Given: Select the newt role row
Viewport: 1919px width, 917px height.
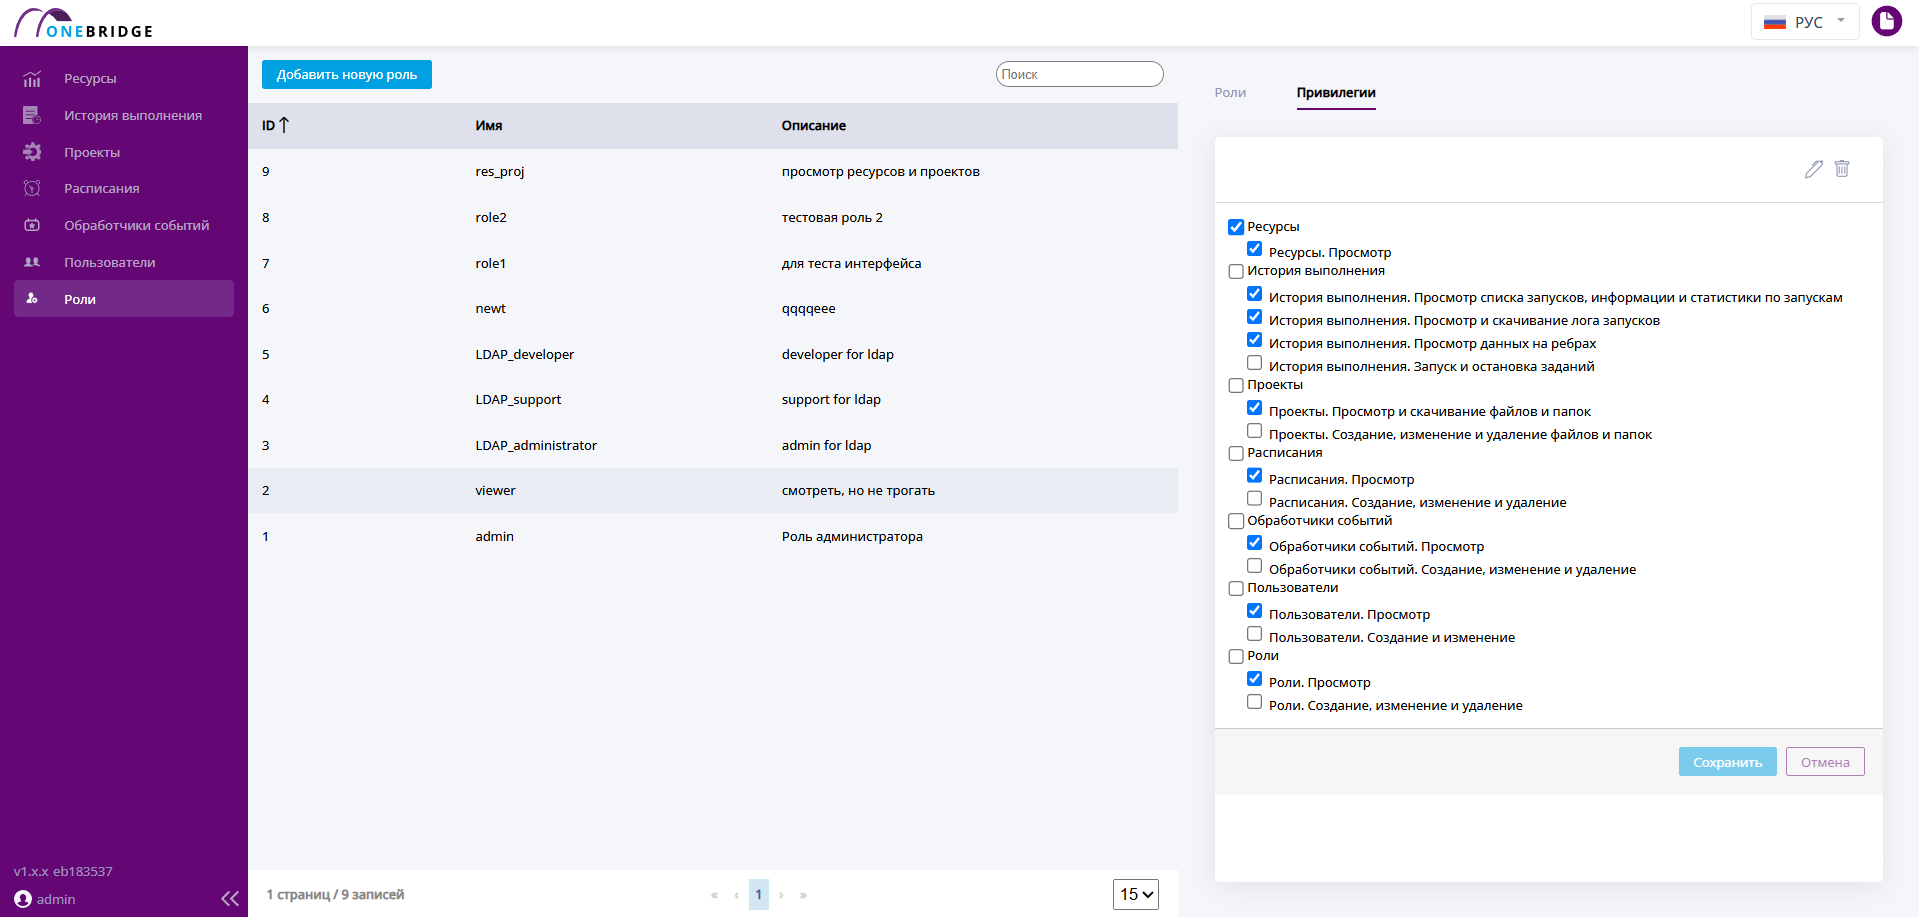Looking at the screenshot, I should coord(713,309).
